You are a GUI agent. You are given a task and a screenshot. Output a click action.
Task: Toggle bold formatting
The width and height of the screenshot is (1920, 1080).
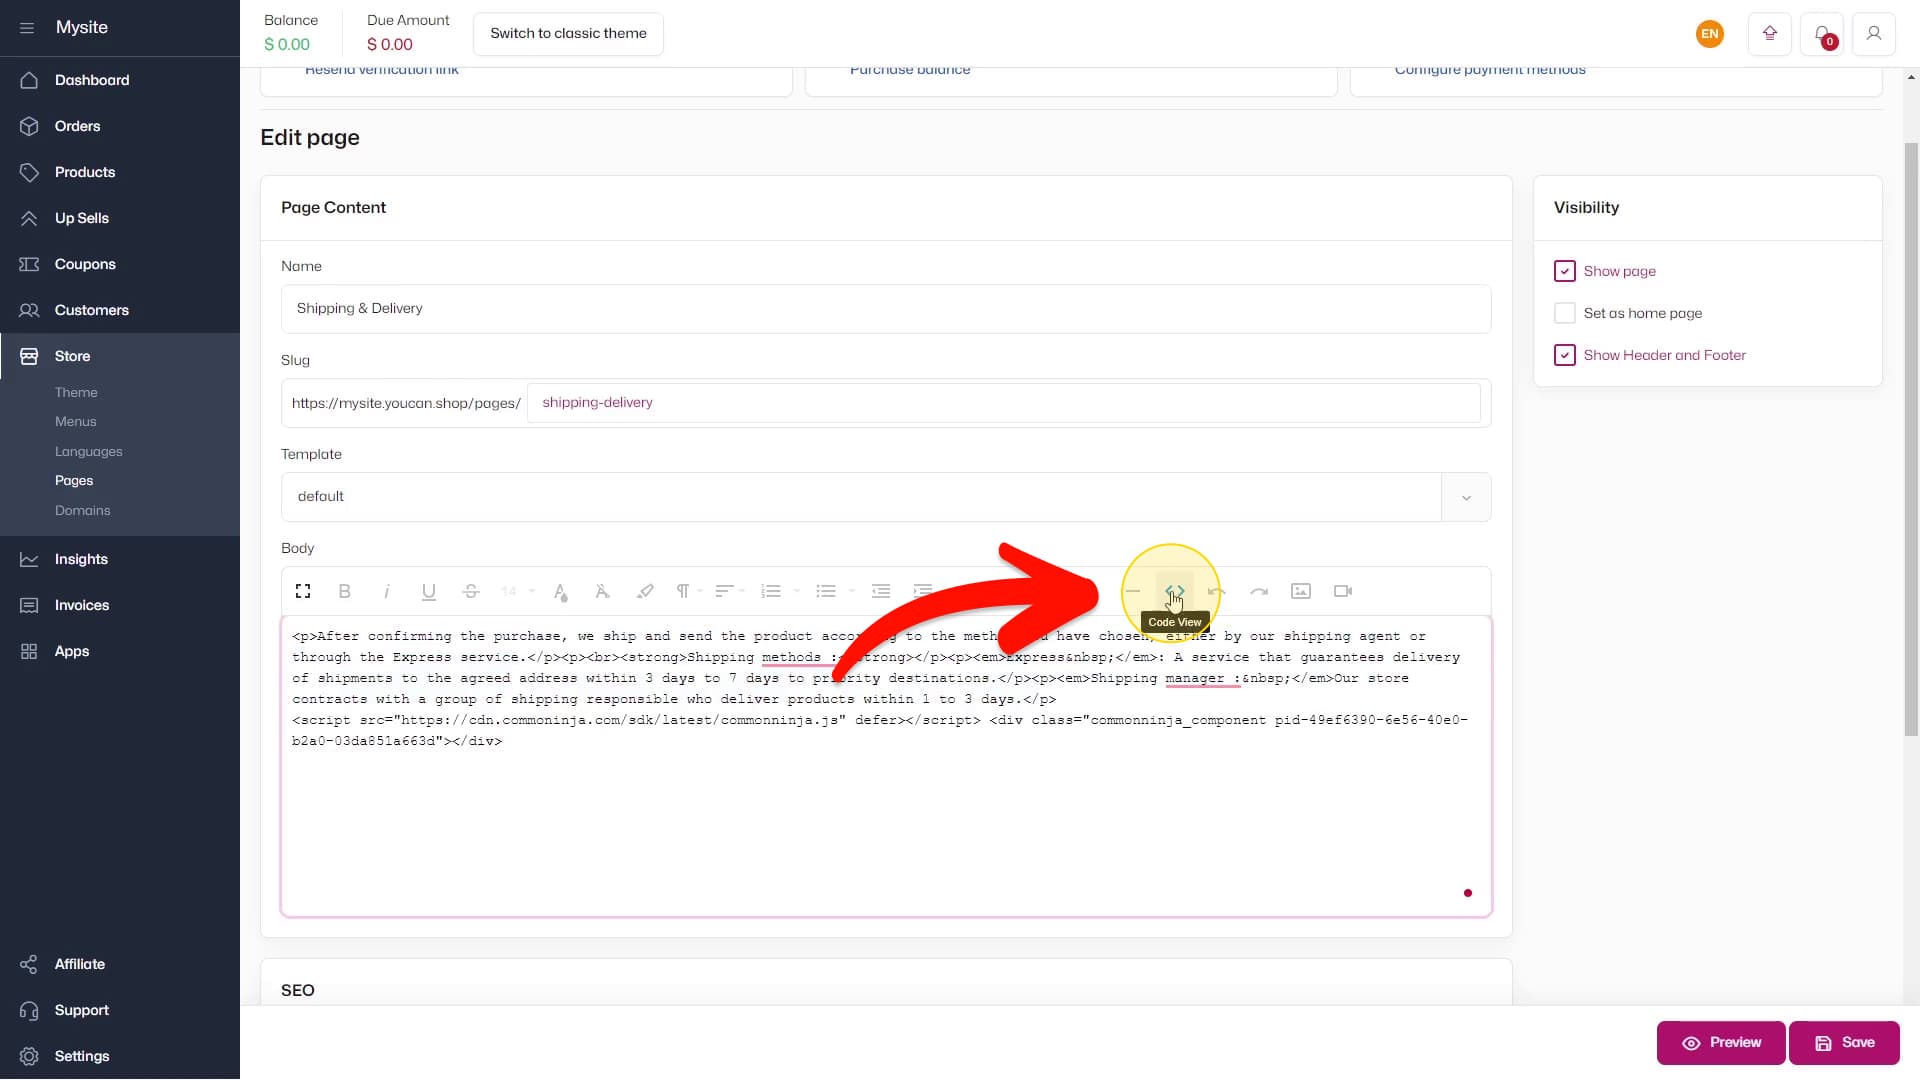[x=345, y=591]
